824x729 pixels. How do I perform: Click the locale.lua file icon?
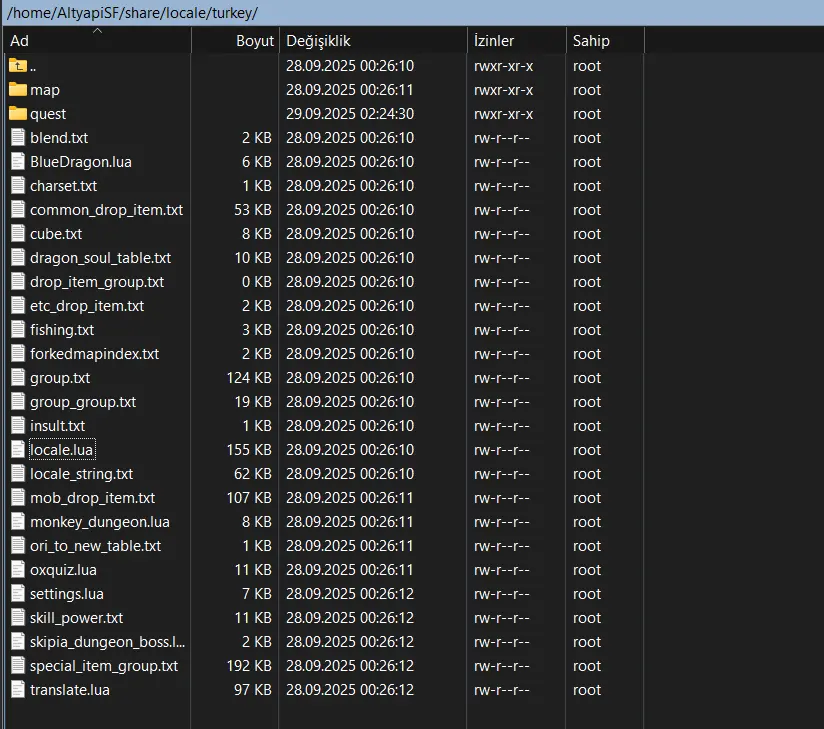tap(18, 450)
